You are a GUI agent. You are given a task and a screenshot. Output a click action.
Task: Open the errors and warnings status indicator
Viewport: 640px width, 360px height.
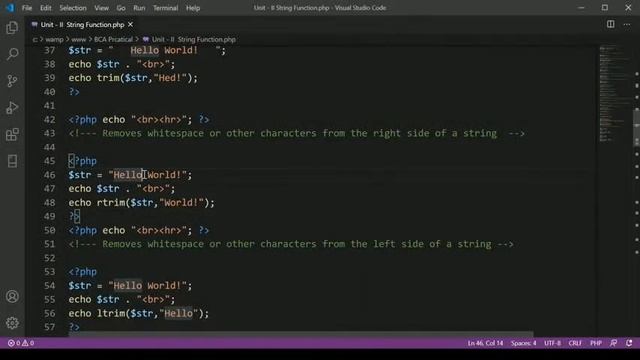(21, 343)
